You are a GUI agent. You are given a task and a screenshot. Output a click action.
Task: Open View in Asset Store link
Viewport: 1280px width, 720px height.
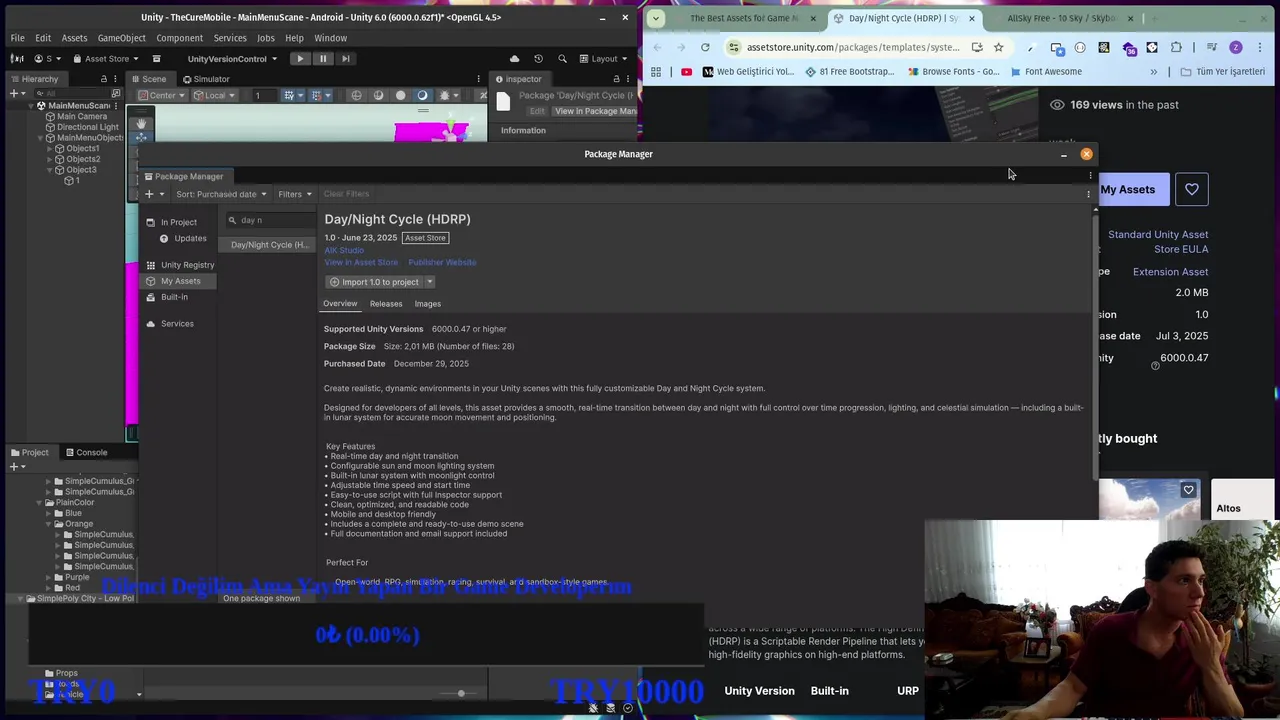(361, 262)
